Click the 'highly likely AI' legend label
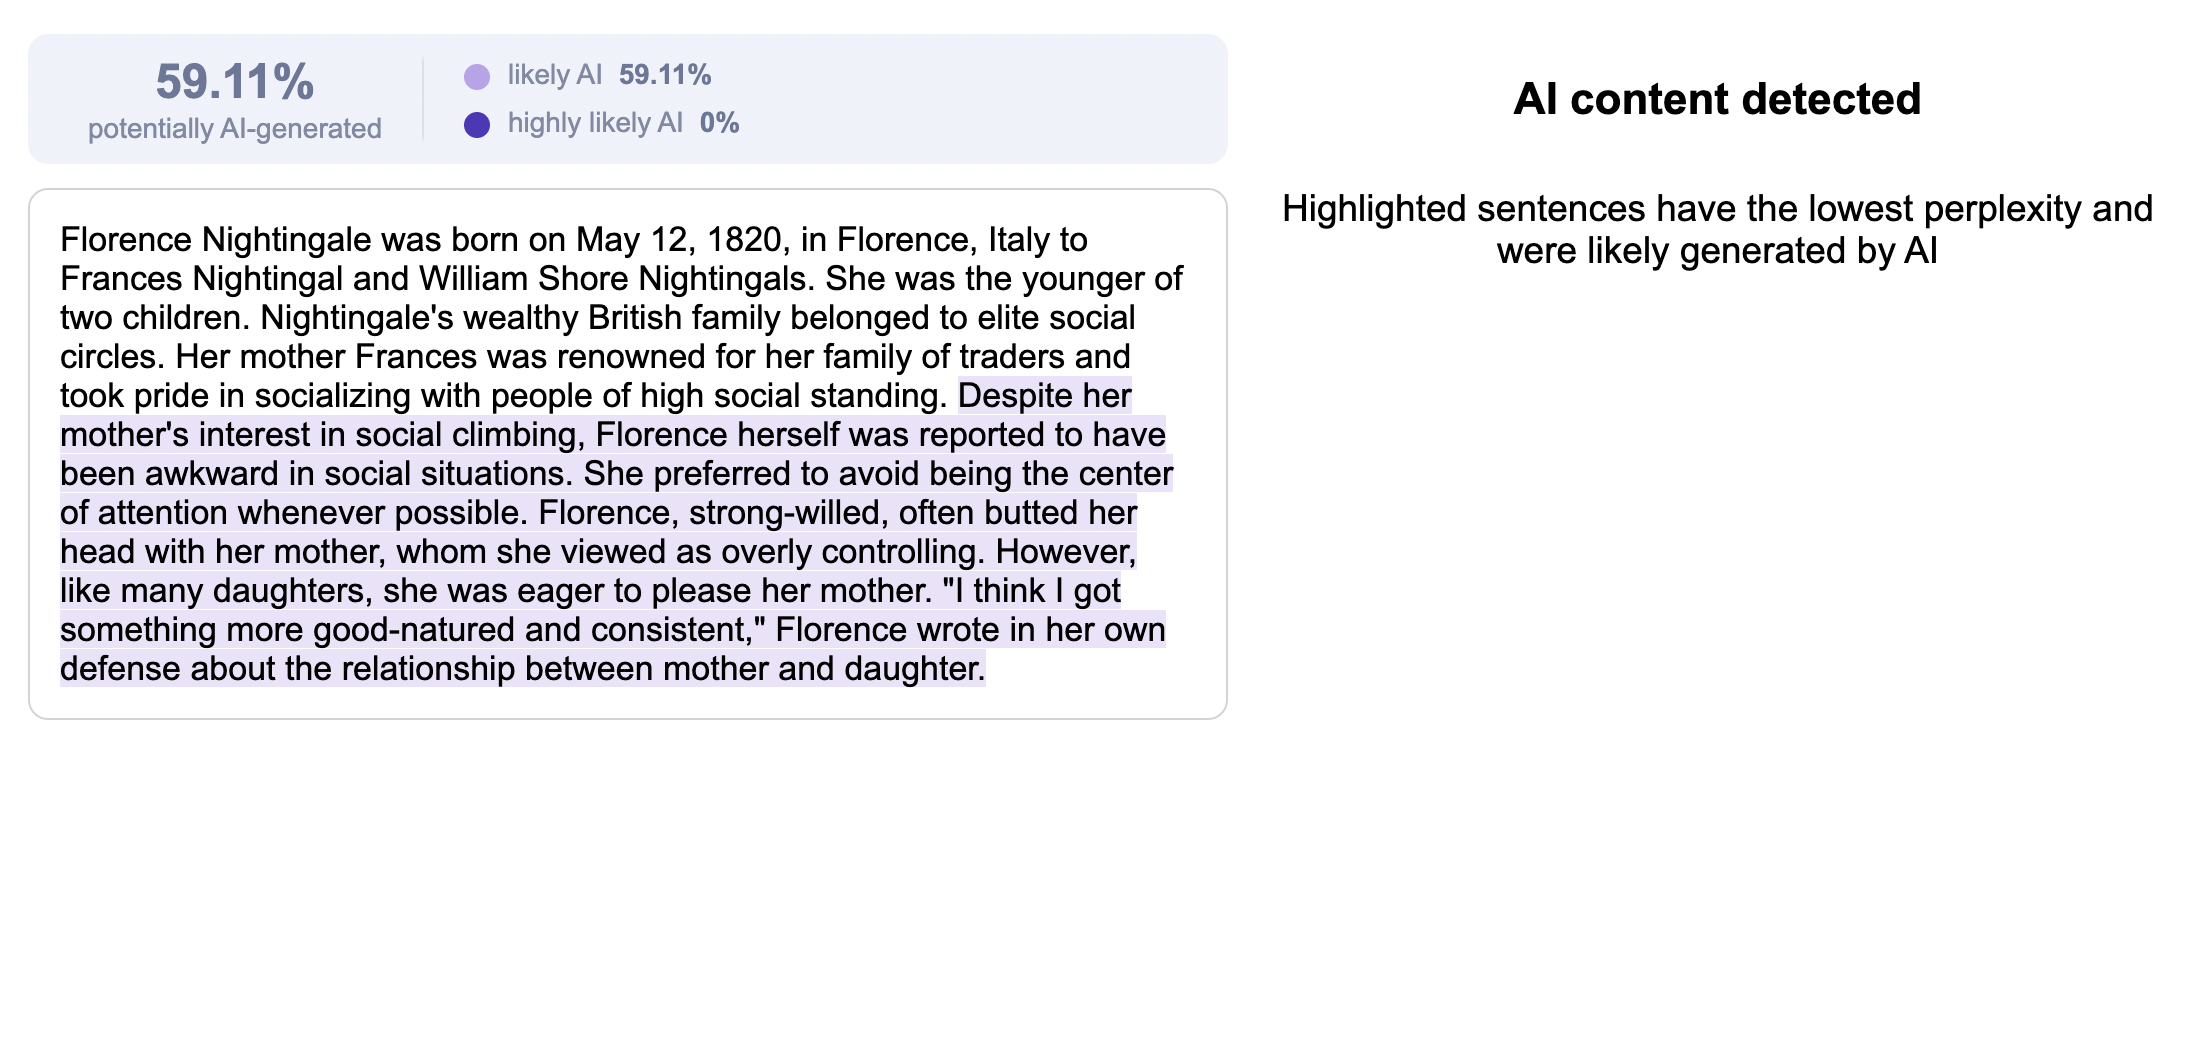This screenshot has height=1052, width=2189. (x=595, y=123)
